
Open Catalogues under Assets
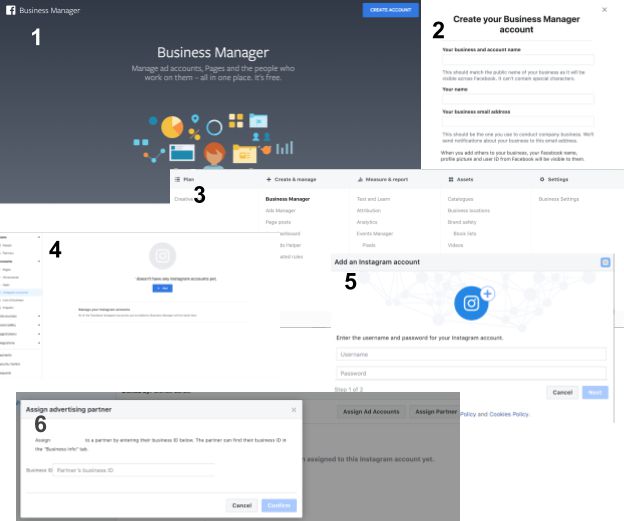point(460,199)
